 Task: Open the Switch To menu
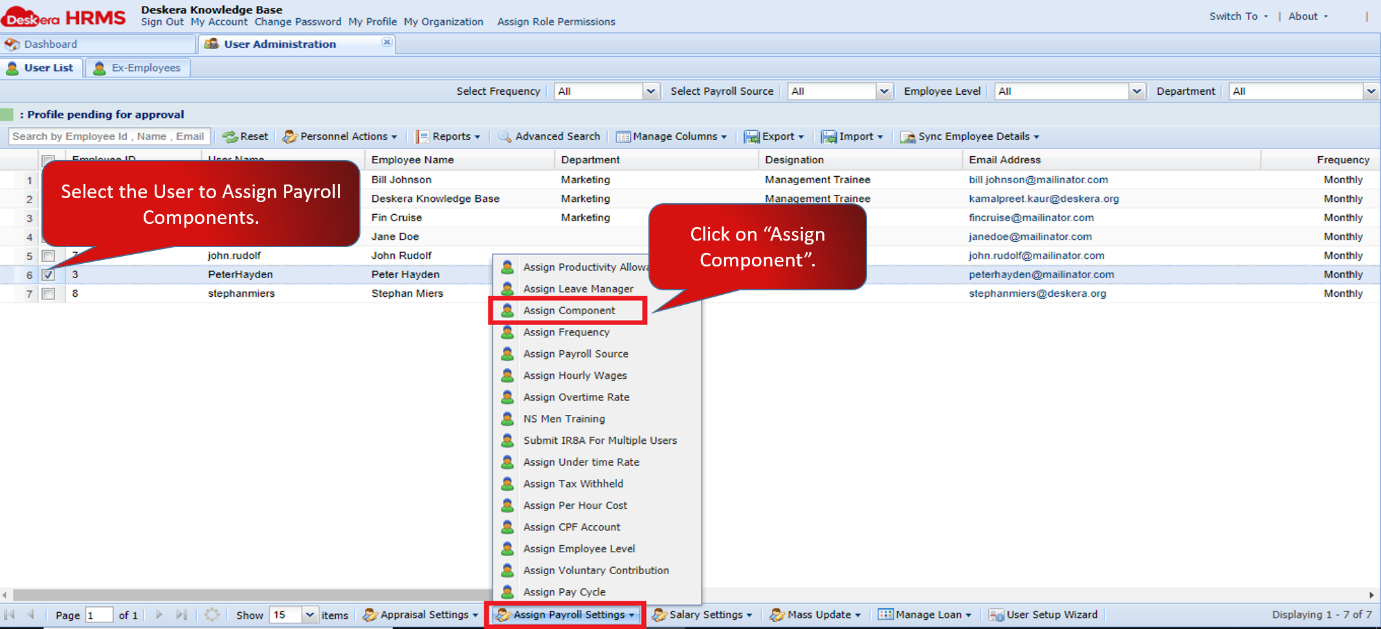[x=1238, y=16]
